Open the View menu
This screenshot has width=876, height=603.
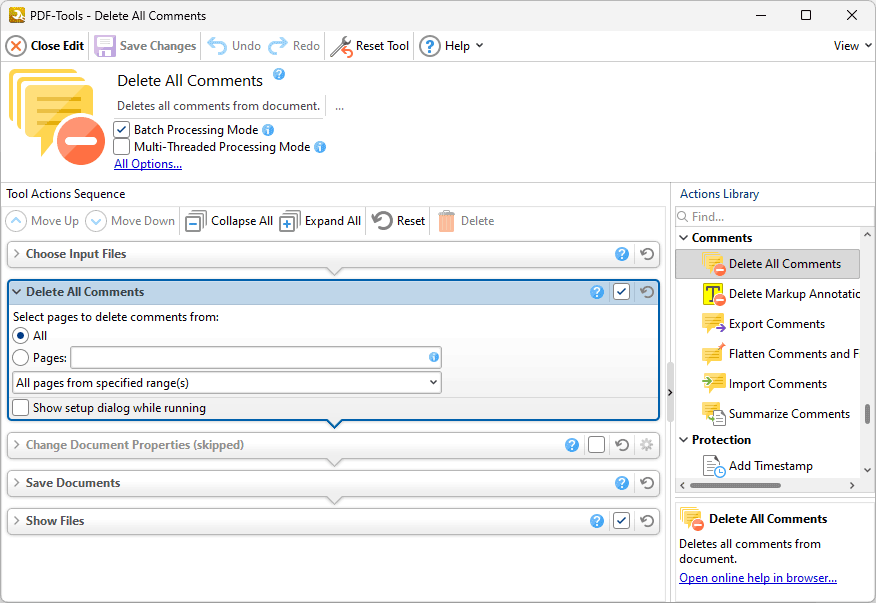click(852, 46)
